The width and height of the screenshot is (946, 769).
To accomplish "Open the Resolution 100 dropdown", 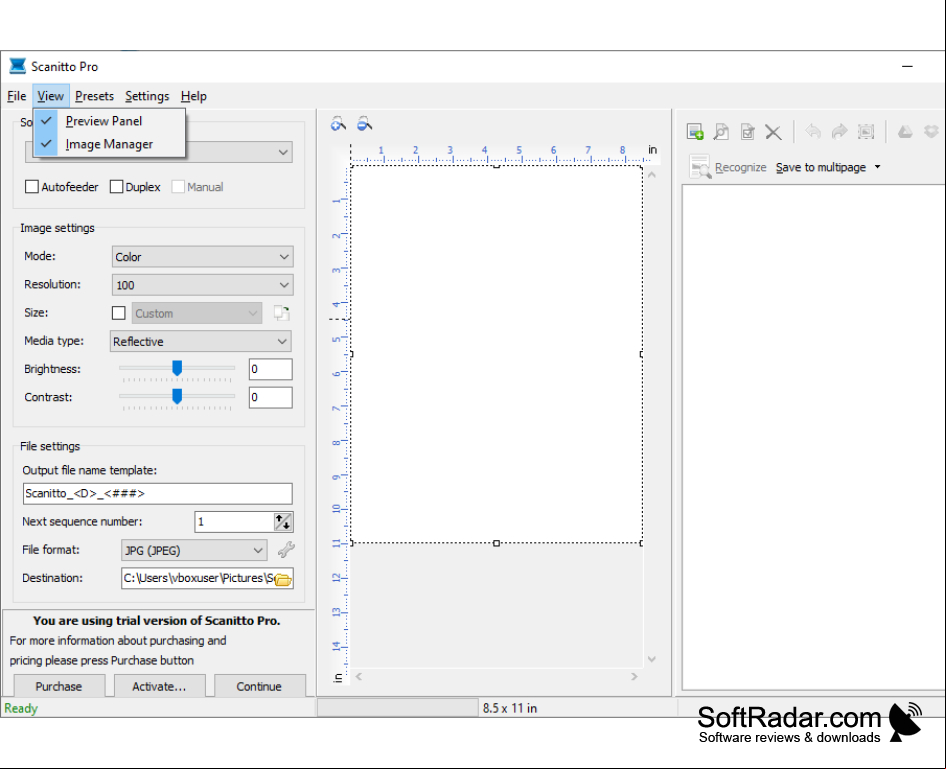I will pos(203,285).
